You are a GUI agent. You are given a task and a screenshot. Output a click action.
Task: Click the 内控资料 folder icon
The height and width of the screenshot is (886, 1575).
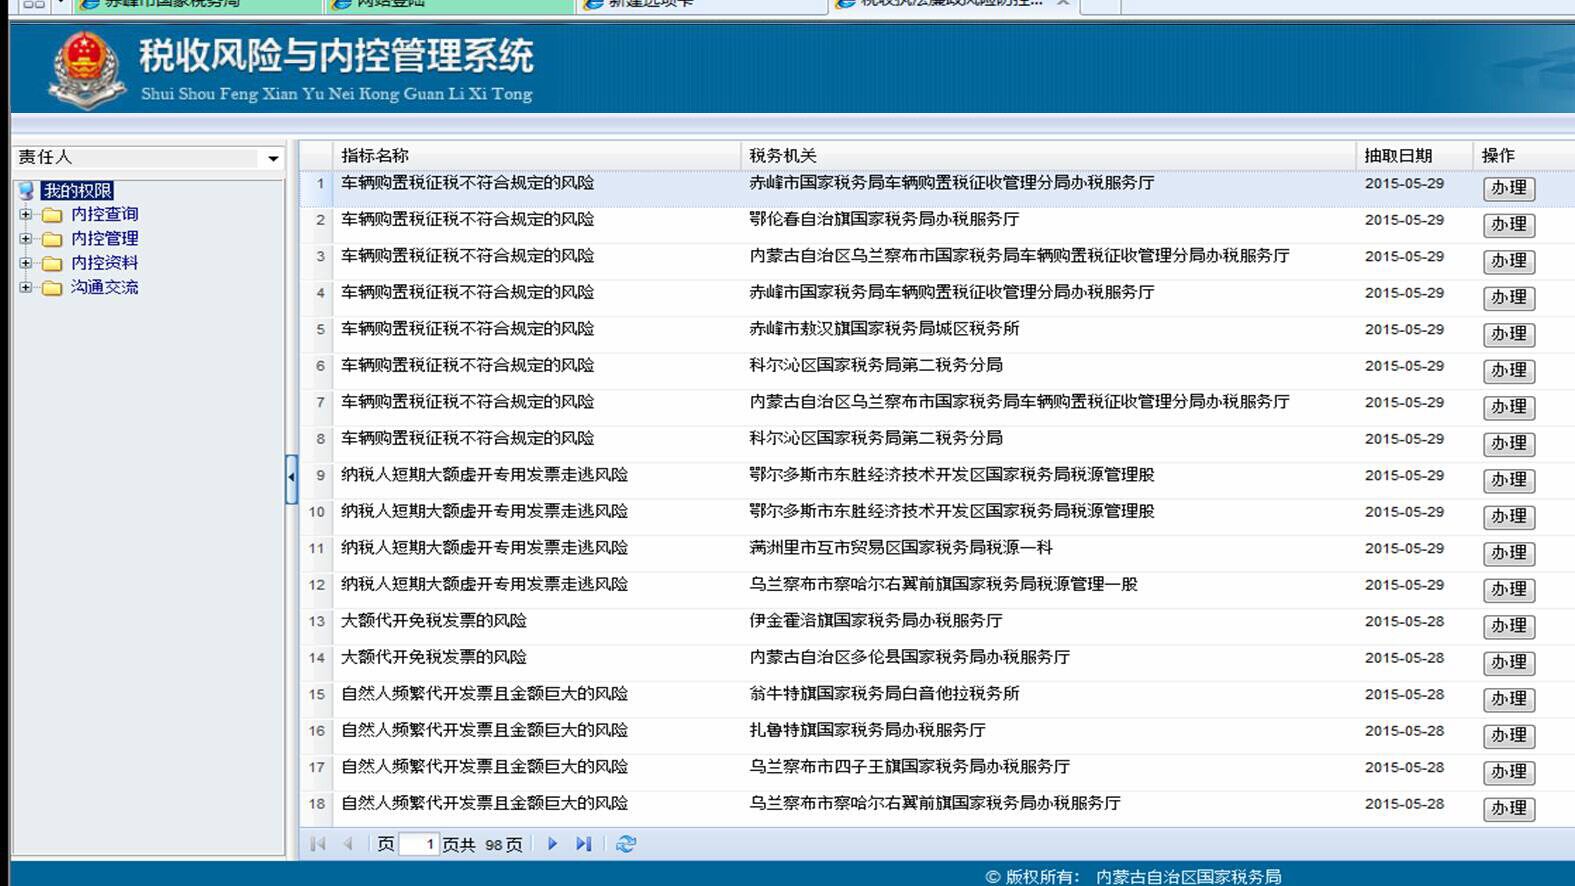52,264
